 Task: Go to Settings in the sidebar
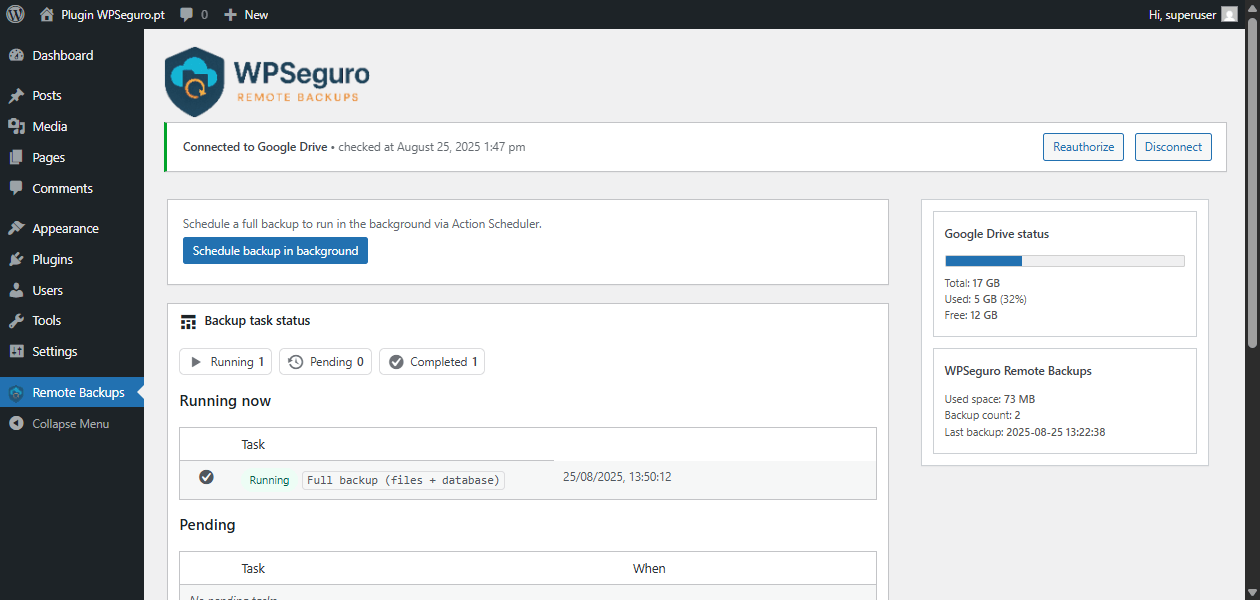pos(54,352)
